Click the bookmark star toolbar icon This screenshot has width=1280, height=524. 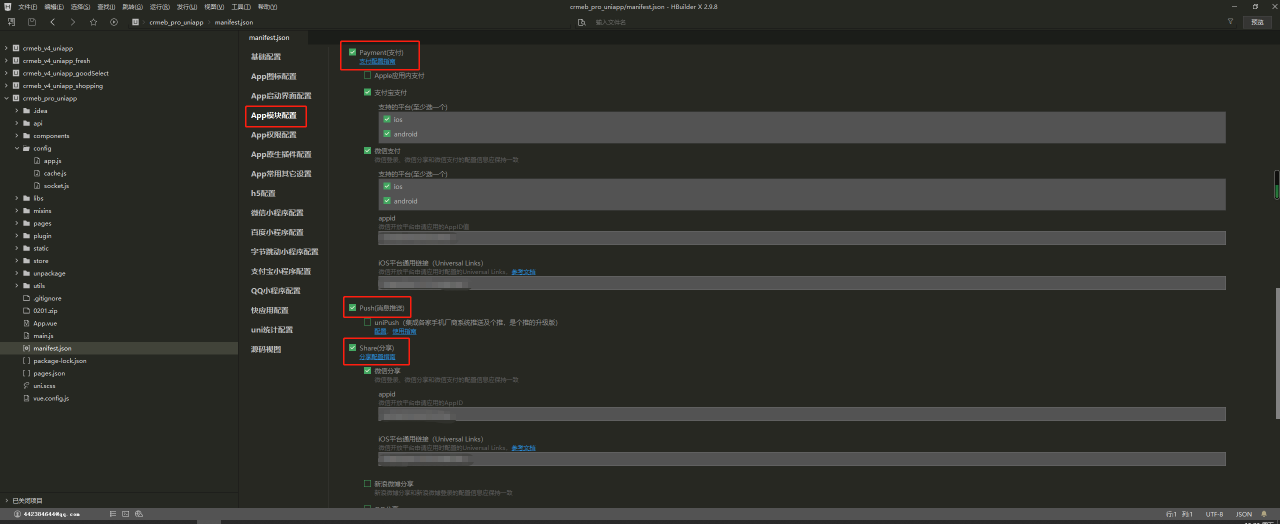tap(93, 21)
